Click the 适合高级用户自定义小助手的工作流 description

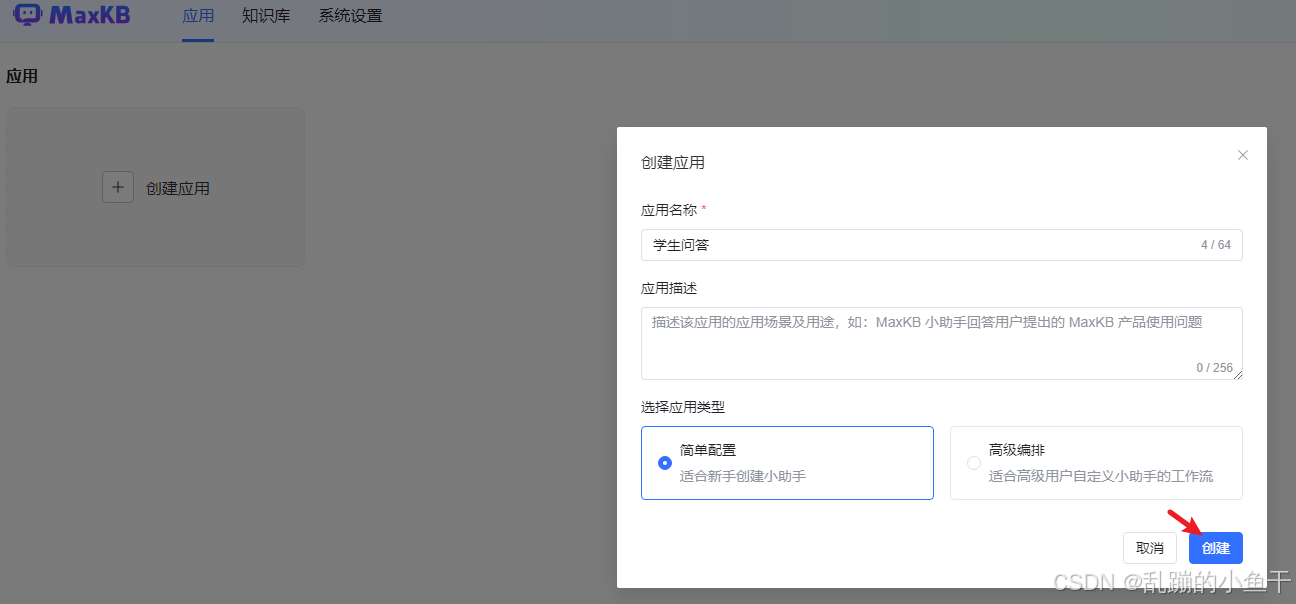(x=1101, y=476)
